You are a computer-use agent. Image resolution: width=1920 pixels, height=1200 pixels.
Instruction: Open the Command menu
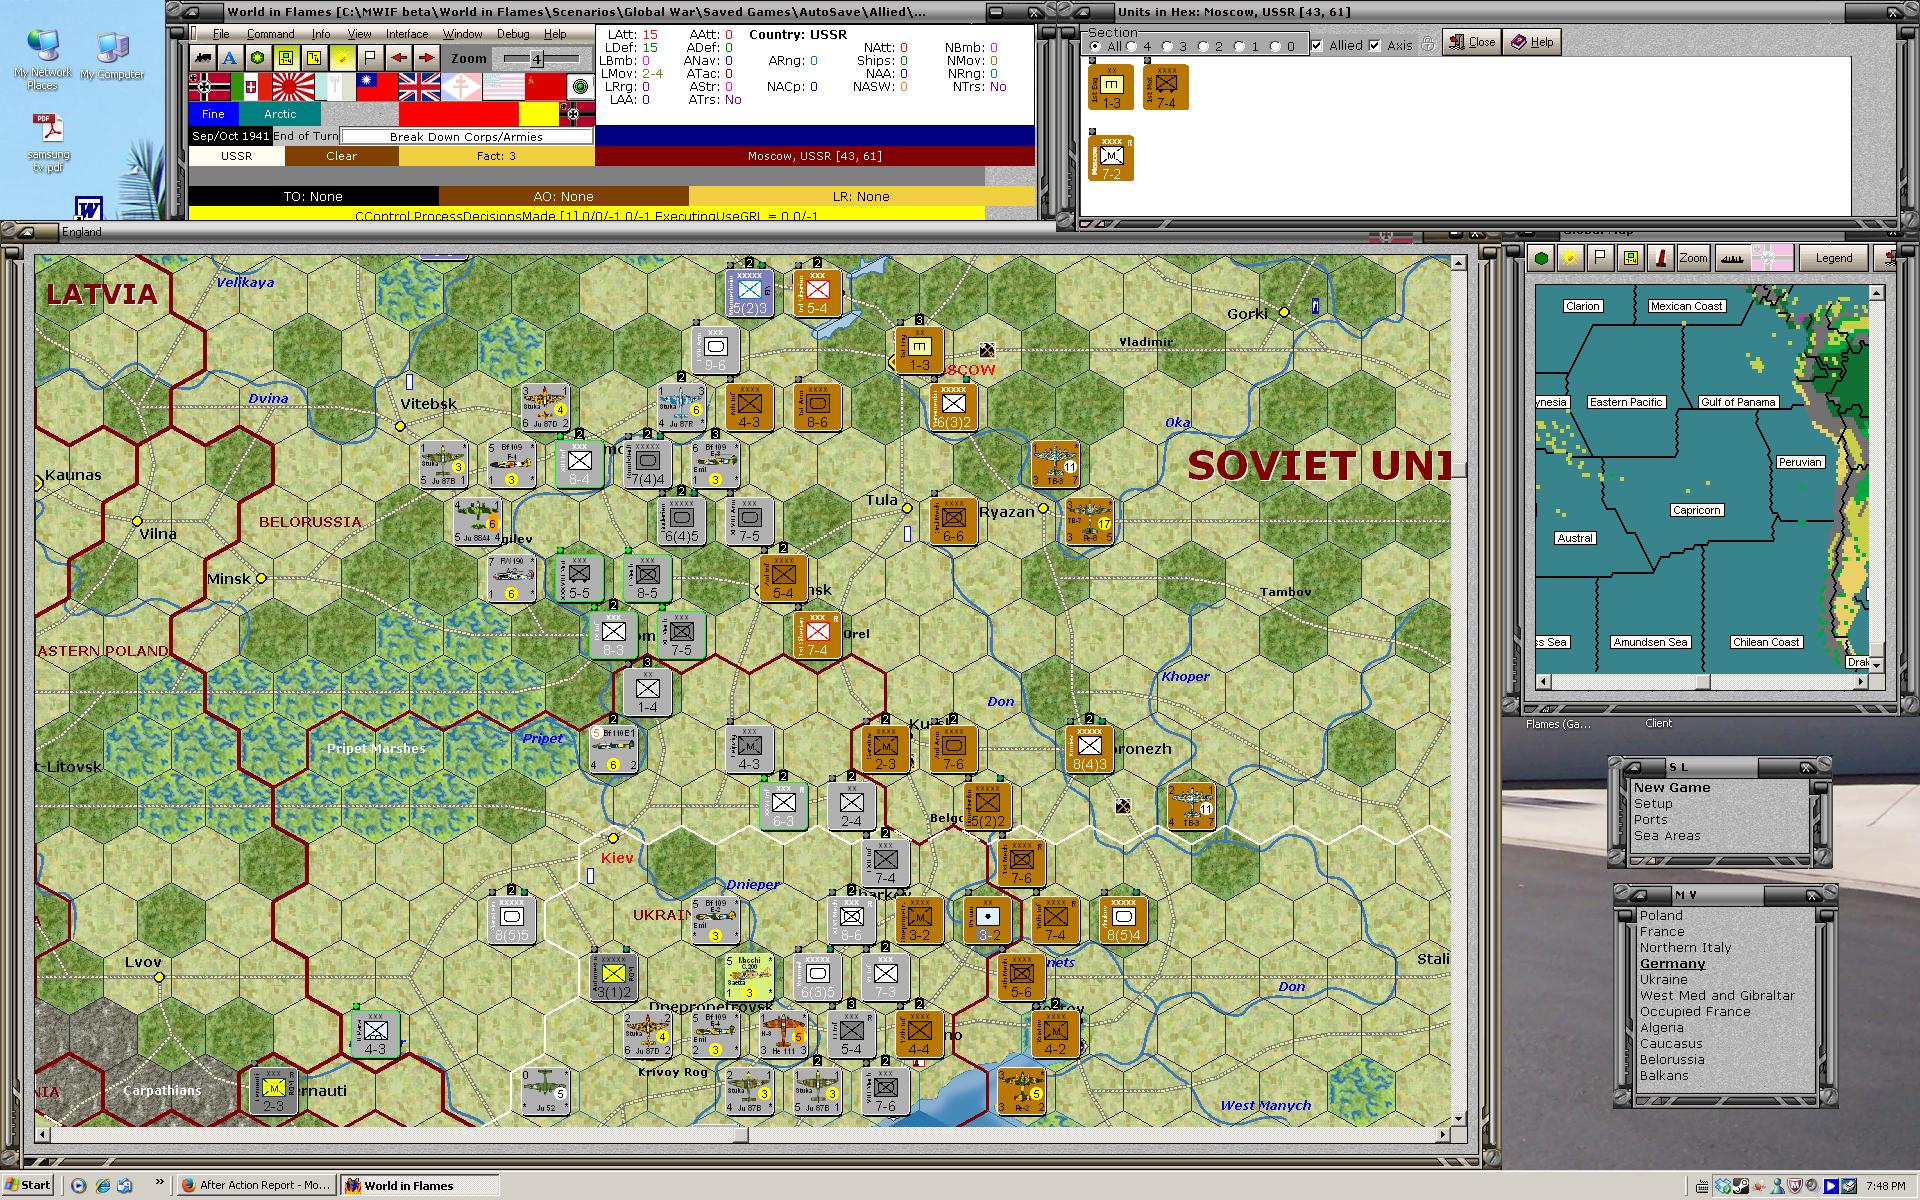pyautogui.click(x=270, y=34)
